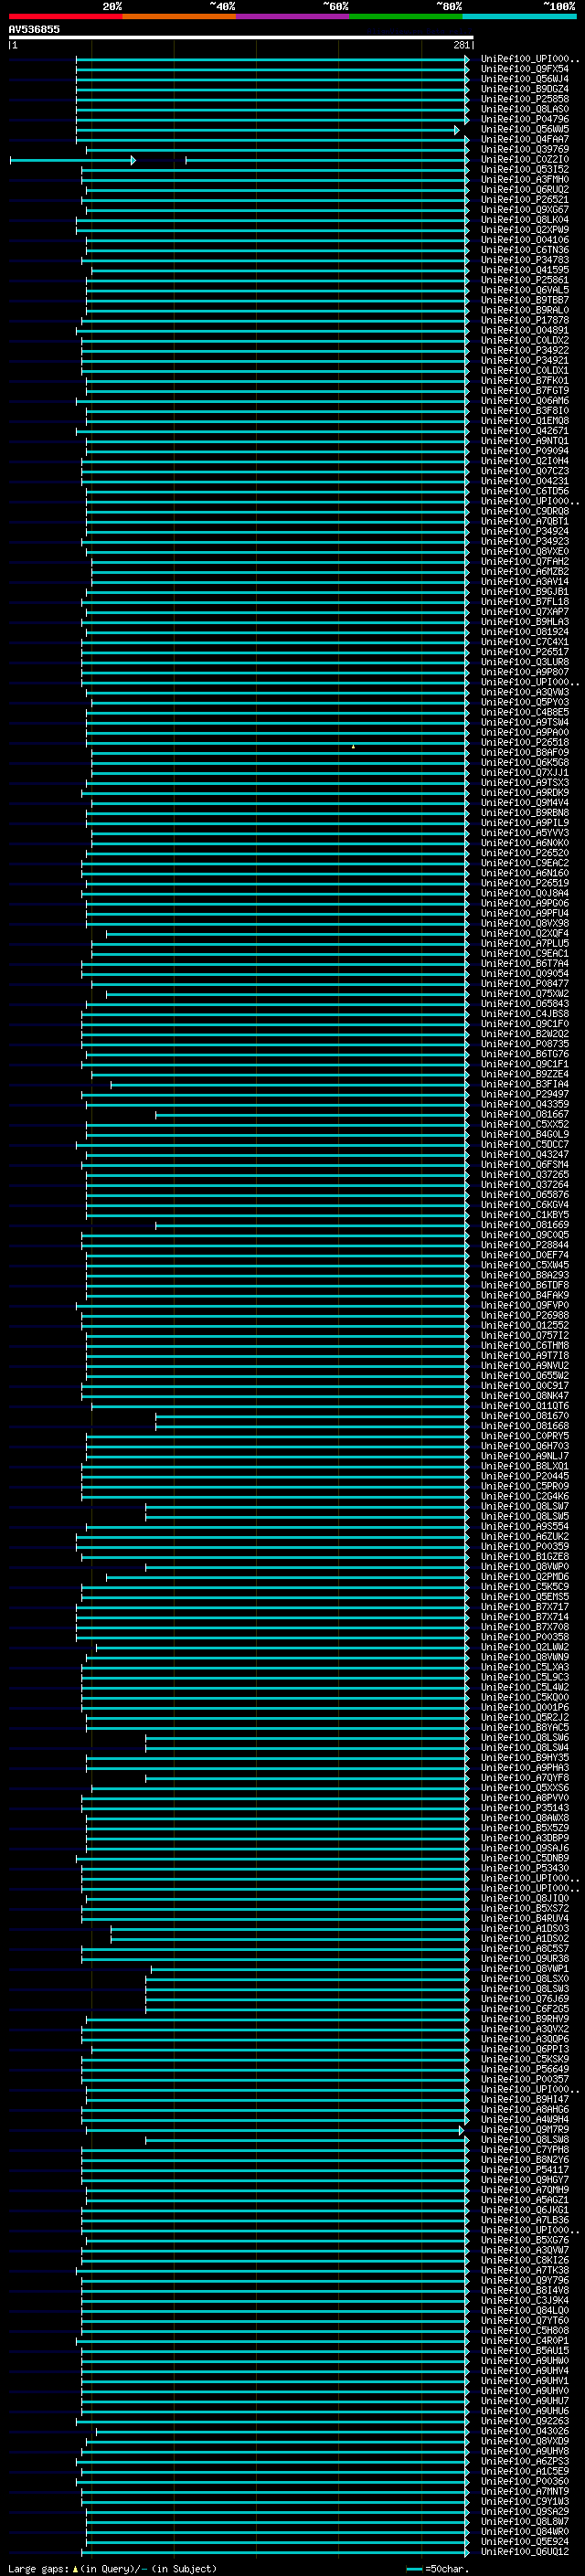This screenshot has height=2576, width=585.
Task: Select the UniRef100_P54117 label
Action: [x=525, y=2170]
